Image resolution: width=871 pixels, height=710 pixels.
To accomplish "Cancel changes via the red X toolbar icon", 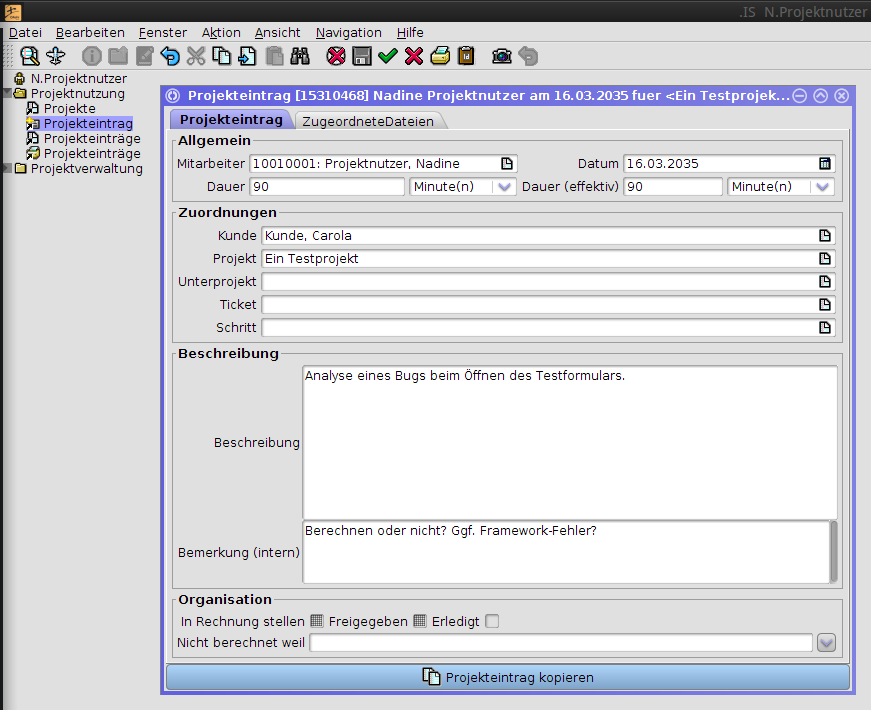I will pyautogui.click(x=413, y=56).
